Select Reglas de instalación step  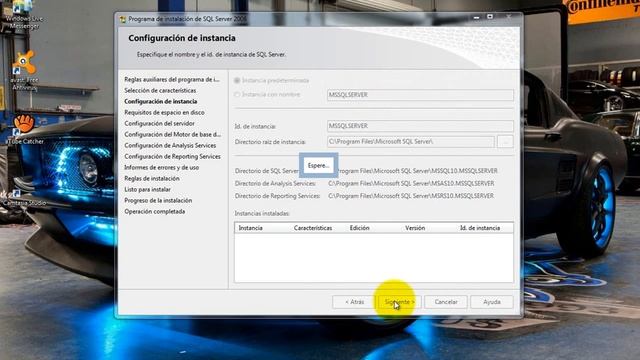[x=152, y=179]
